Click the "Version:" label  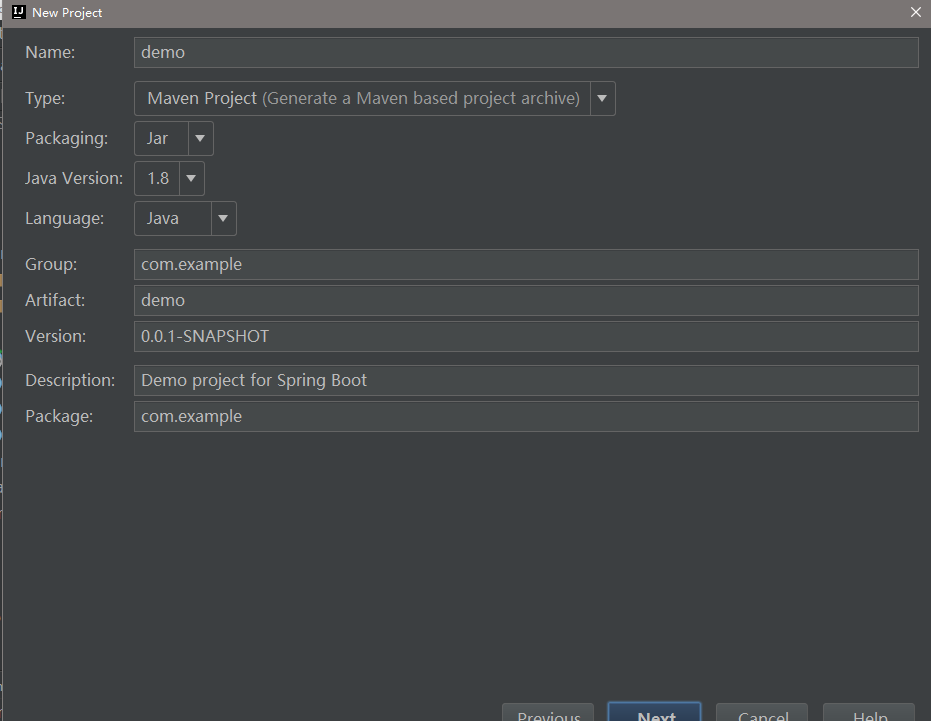coord(56,336)
